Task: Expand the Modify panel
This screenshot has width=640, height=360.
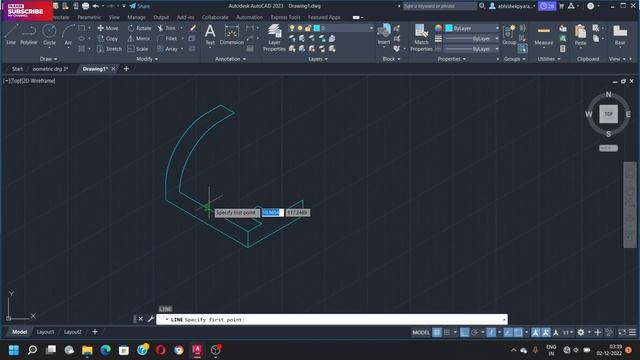Action: [x=147, y=59]
